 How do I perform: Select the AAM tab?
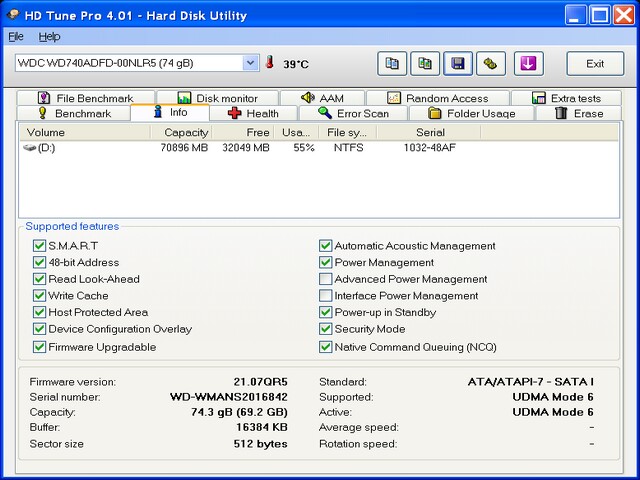[322, 98]
